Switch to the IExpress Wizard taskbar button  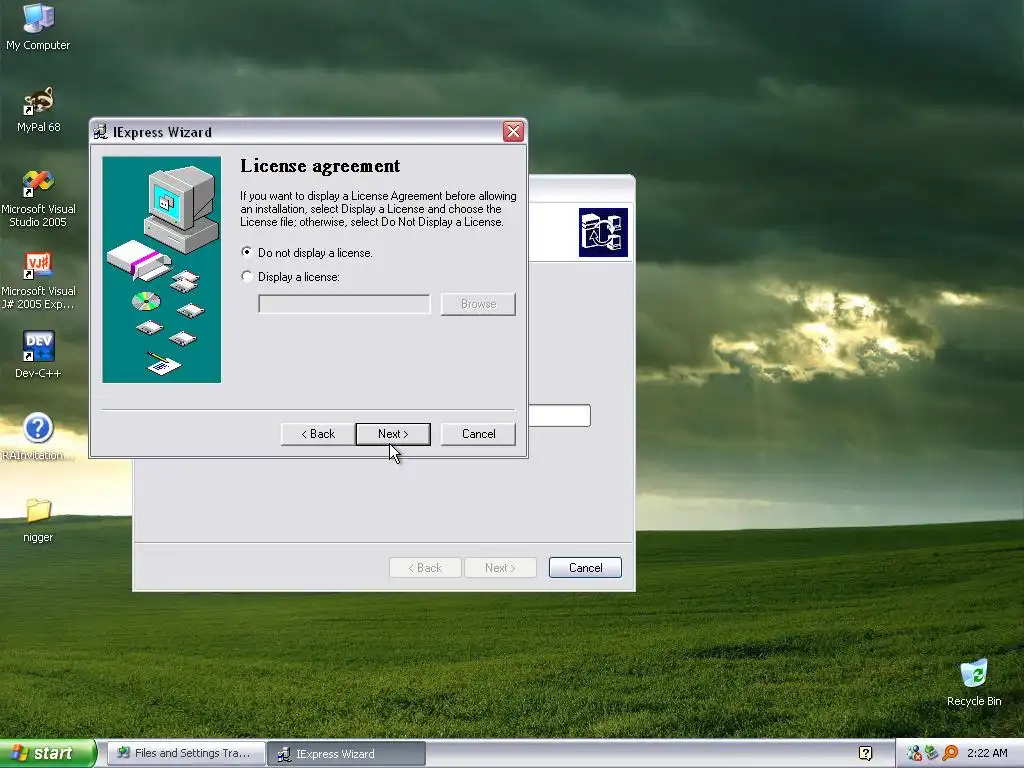click(x=346, y=753)
